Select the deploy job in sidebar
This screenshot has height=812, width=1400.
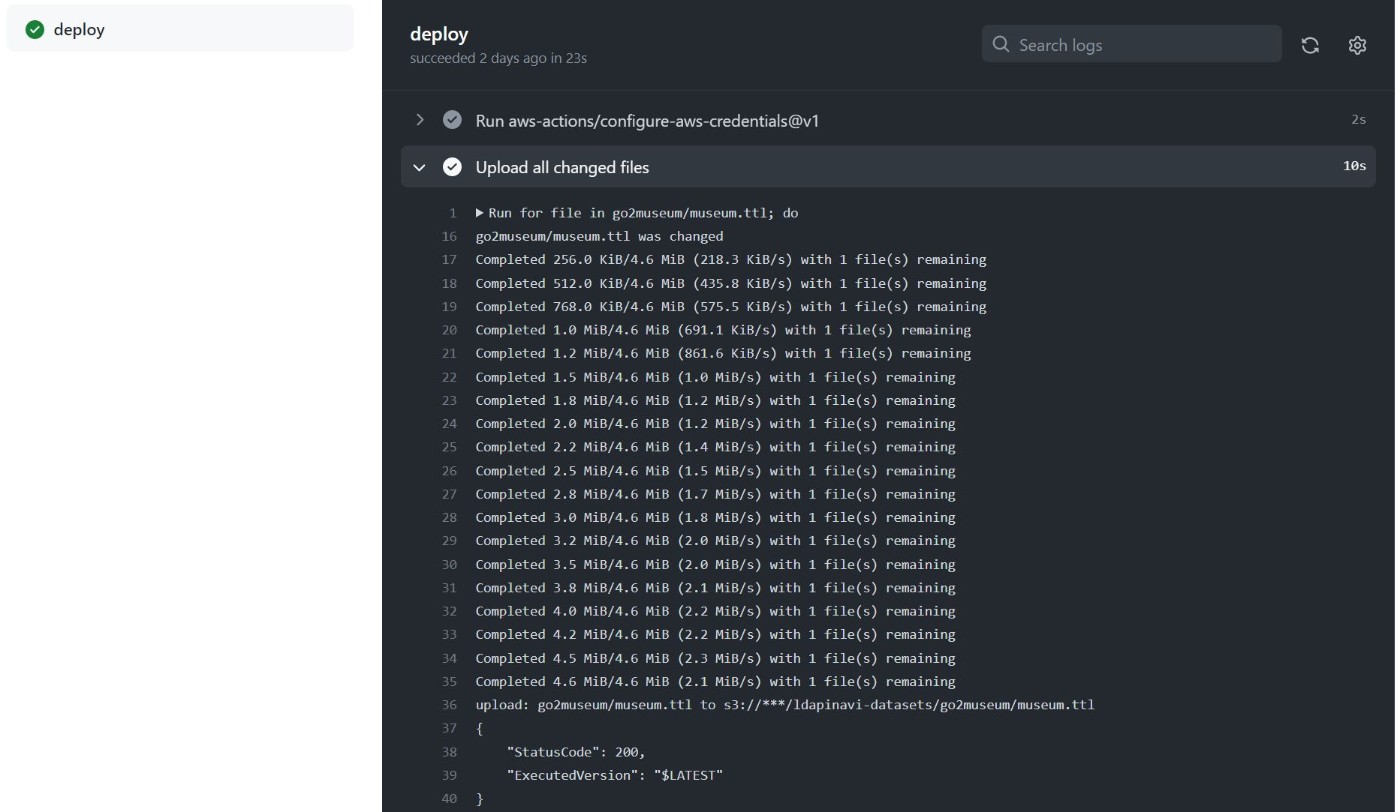[x=180, y=29]
